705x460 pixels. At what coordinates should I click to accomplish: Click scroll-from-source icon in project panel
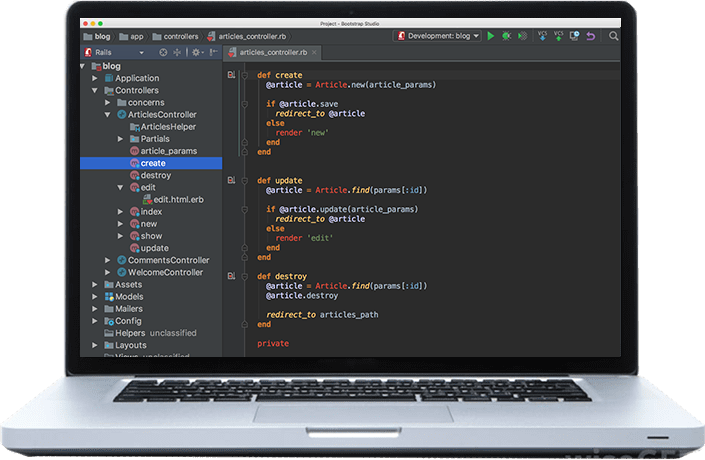point(162,52)
